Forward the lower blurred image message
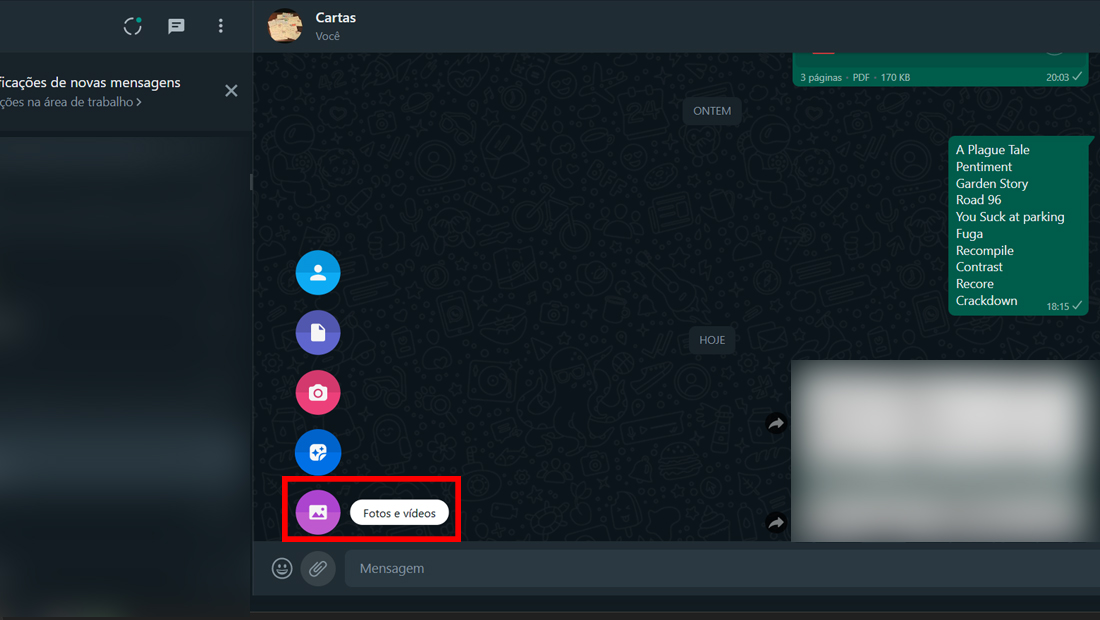Screen dimensions: 1100x620 pyautogui.click(x=776, y=523)
